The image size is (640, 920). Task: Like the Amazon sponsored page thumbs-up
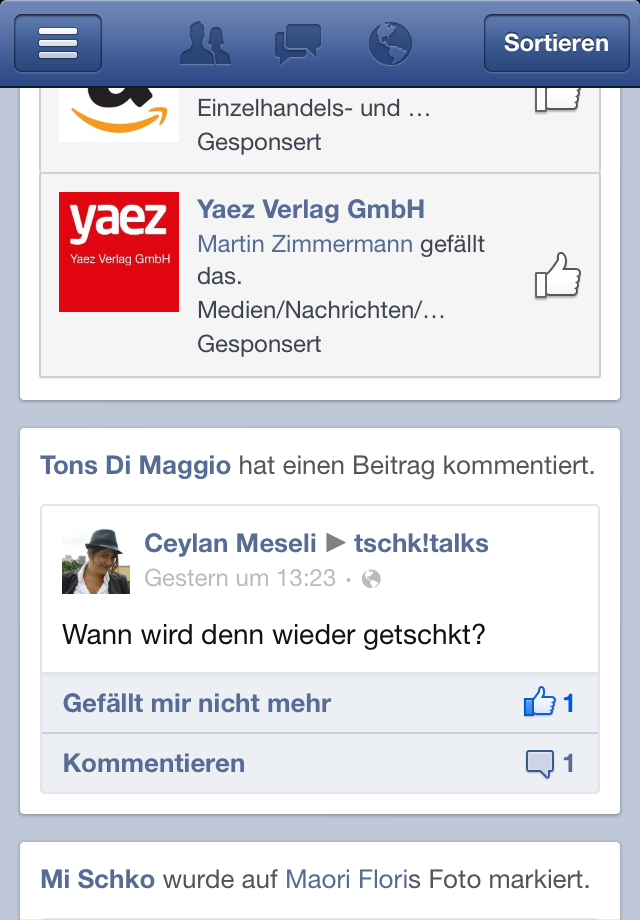557,98
